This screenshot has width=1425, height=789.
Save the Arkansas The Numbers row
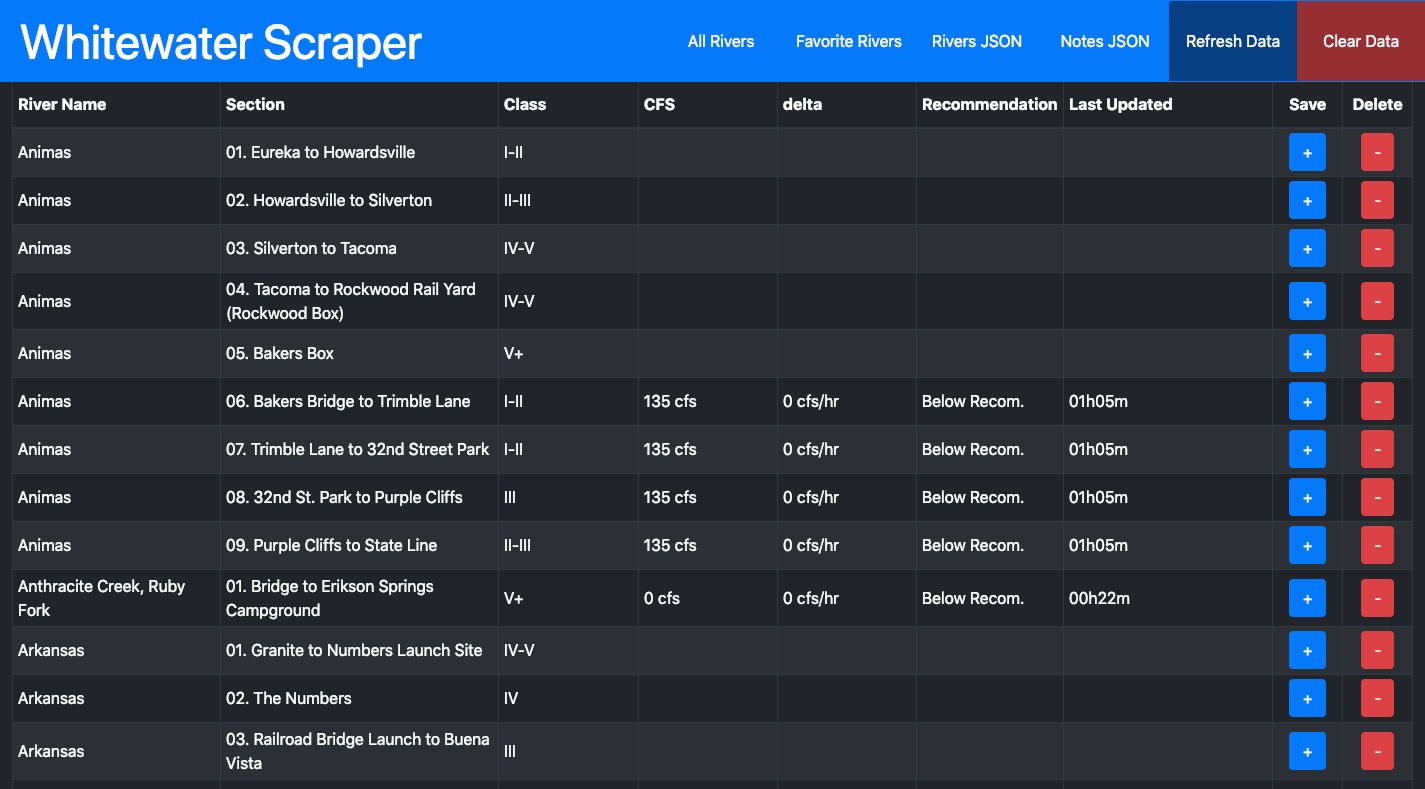coord(1307,698)
